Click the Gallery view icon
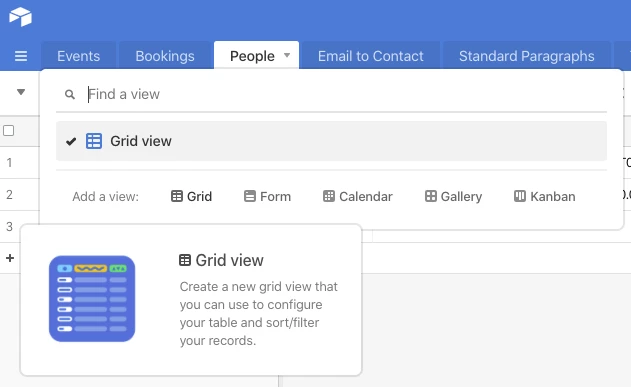 pyautogui.click(x=431, y=196)
